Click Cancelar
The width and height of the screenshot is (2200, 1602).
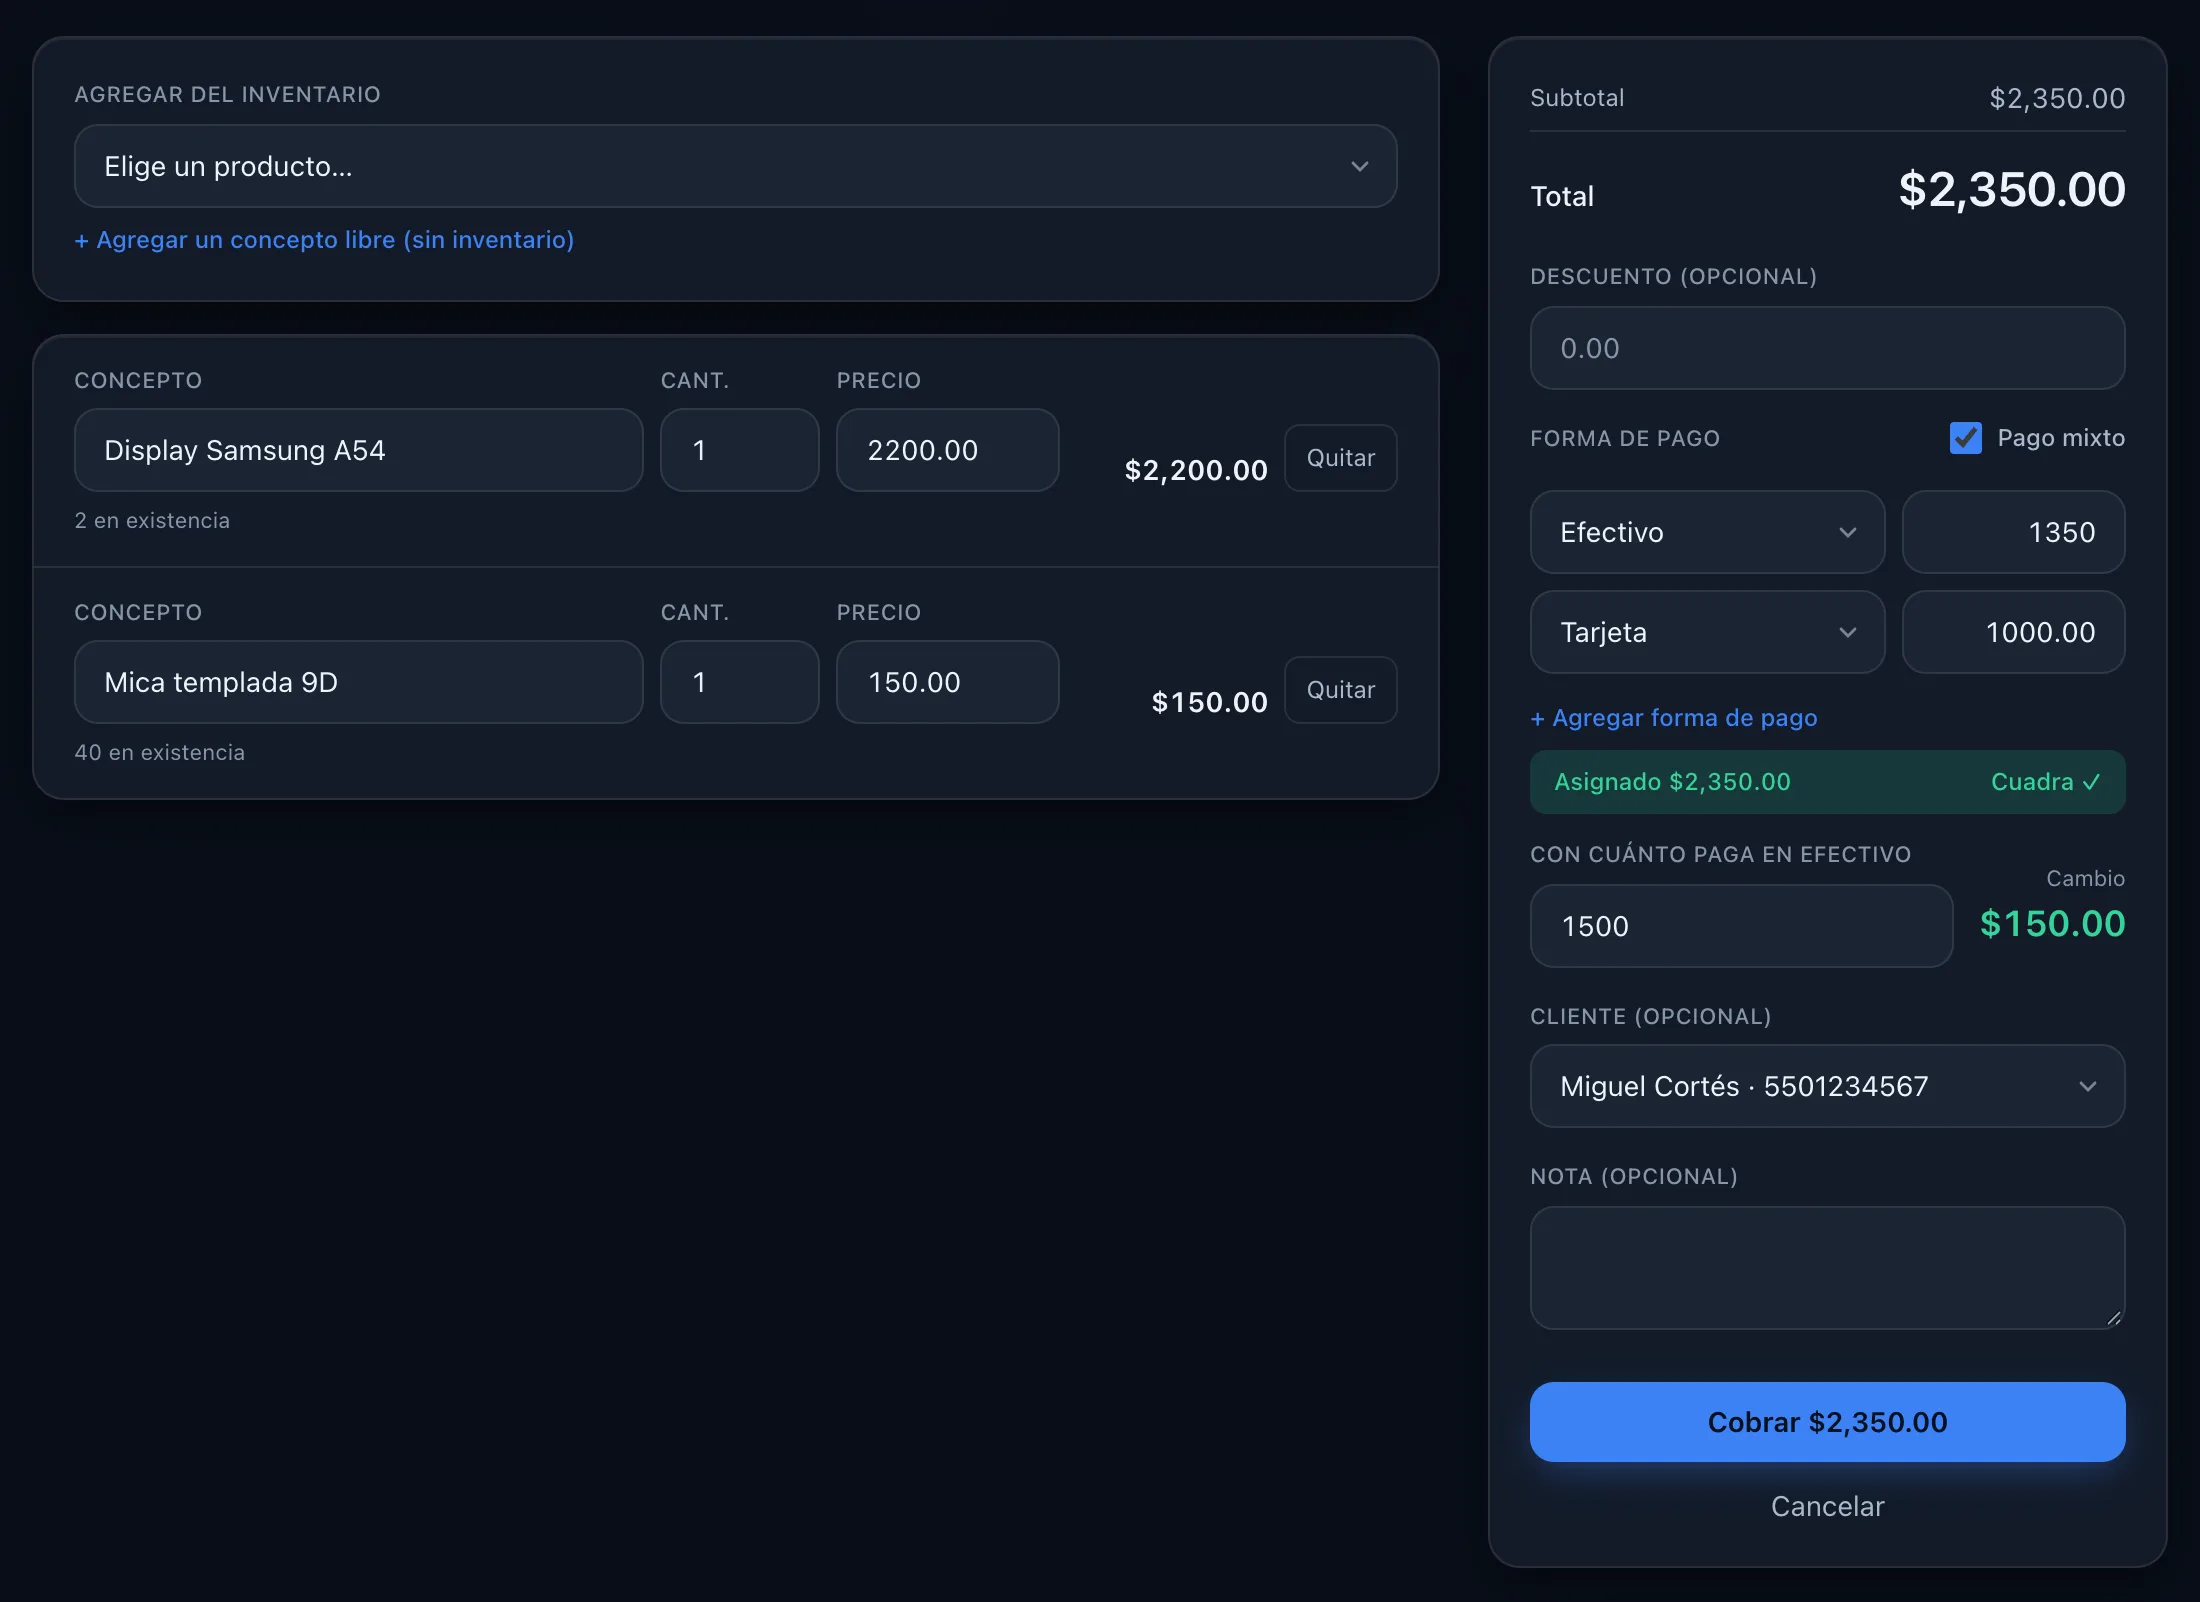click(1827, 1506)
